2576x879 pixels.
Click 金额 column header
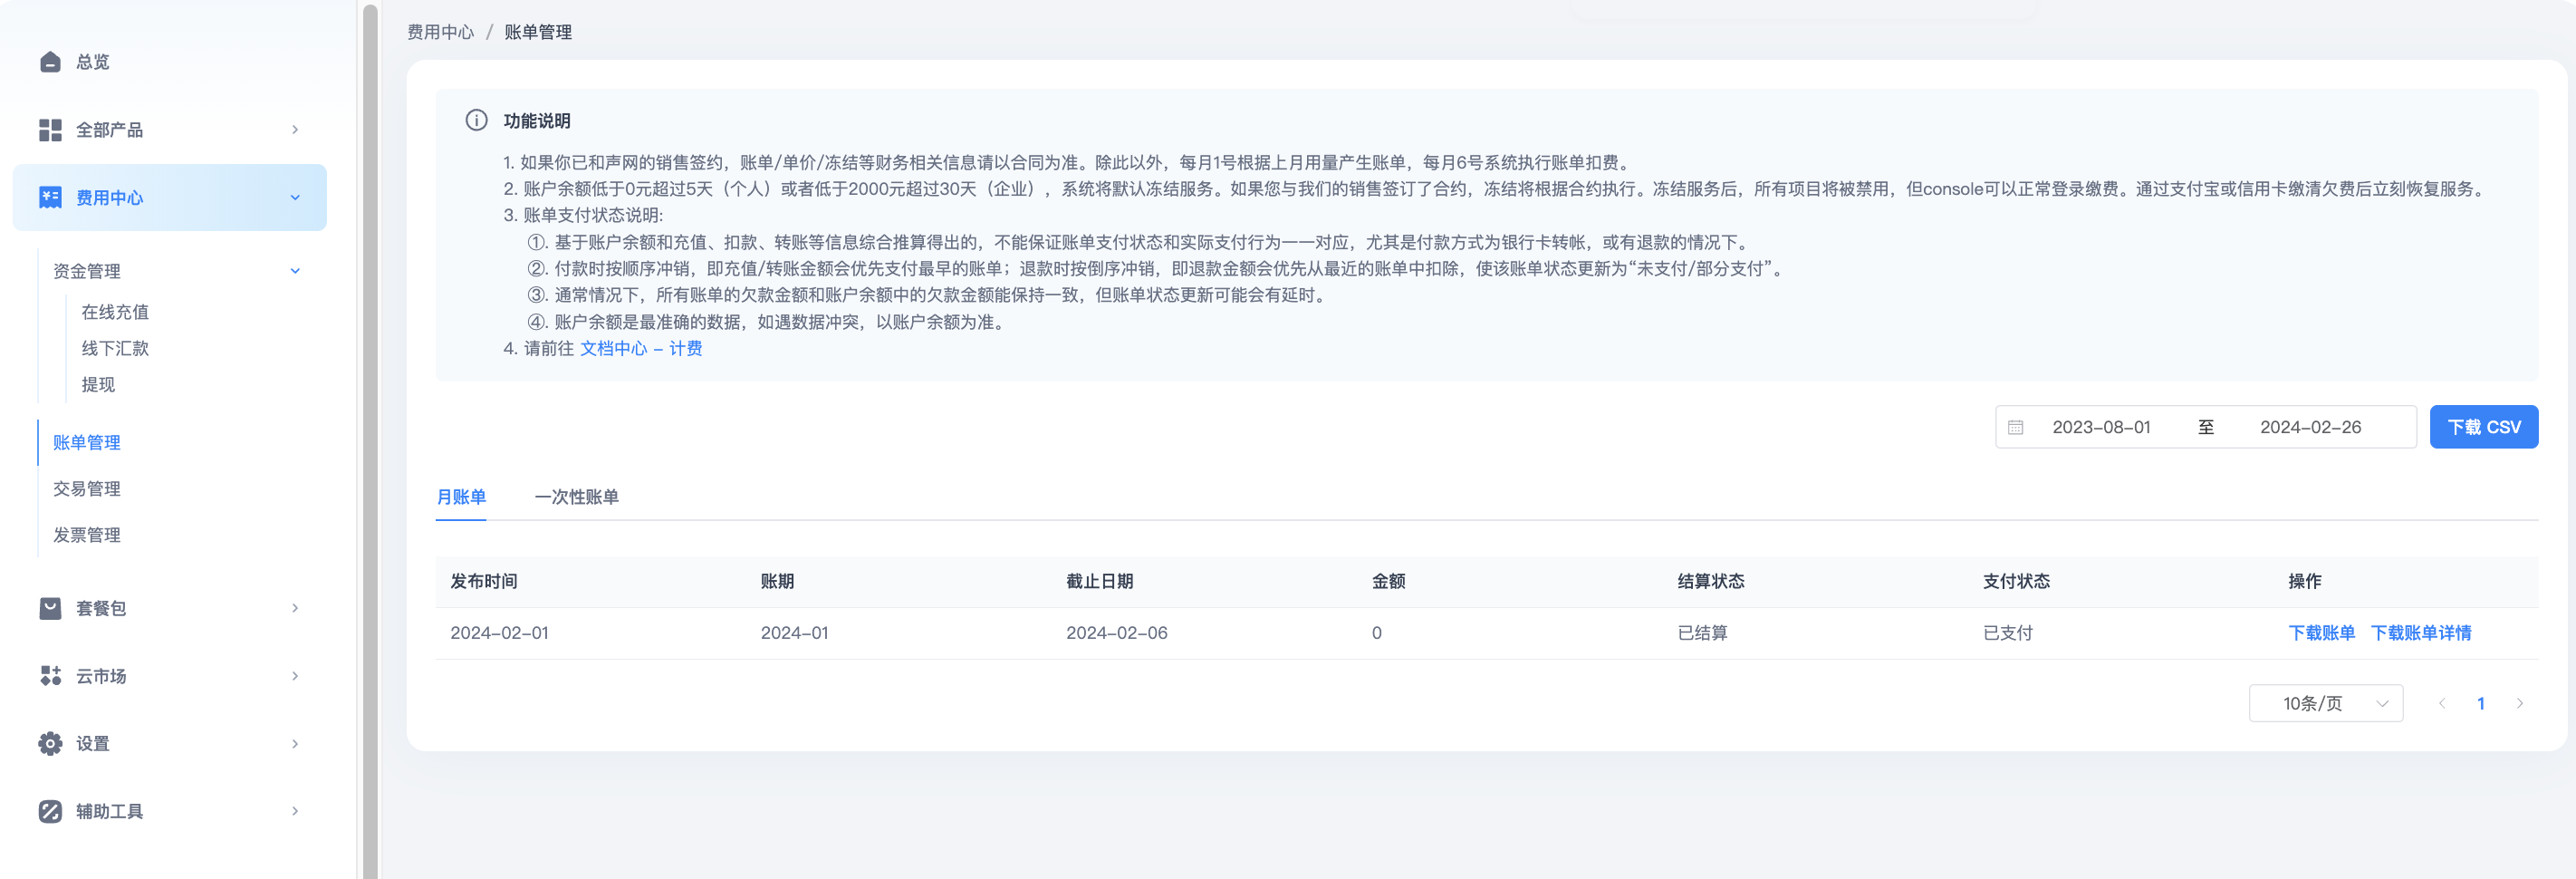[1388, 581]
